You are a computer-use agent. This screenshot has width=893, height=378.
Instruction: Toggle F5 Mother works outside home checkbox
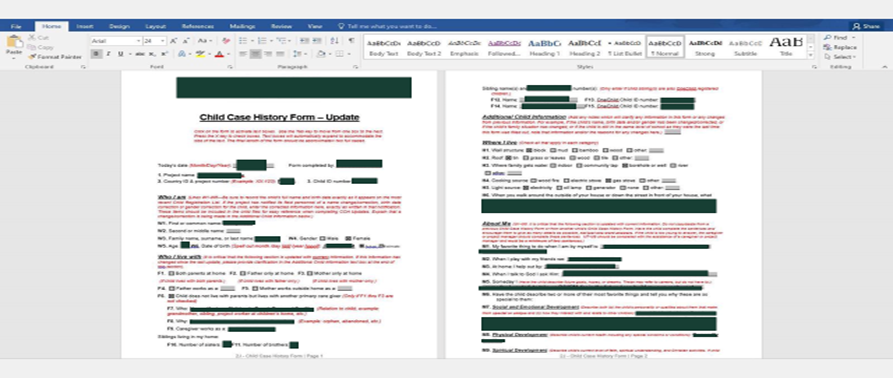point(254,289)
